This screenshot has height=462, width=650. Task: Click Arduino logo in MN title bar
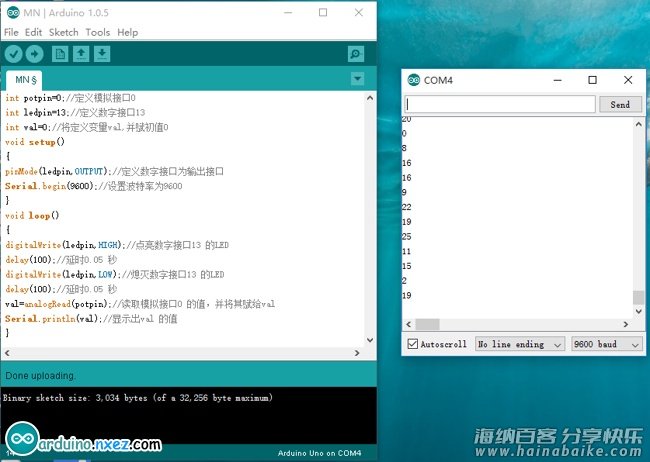[13, 12]
